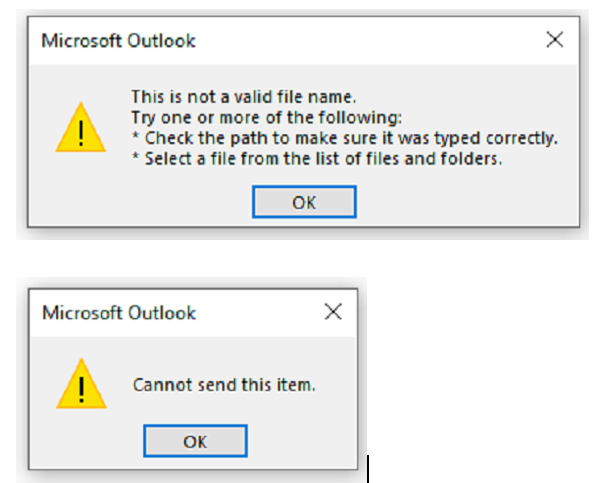Click the "This is not a valid file name" text
Image resolution: width=602 pixels, height=483 pixels.
point(243,96)
